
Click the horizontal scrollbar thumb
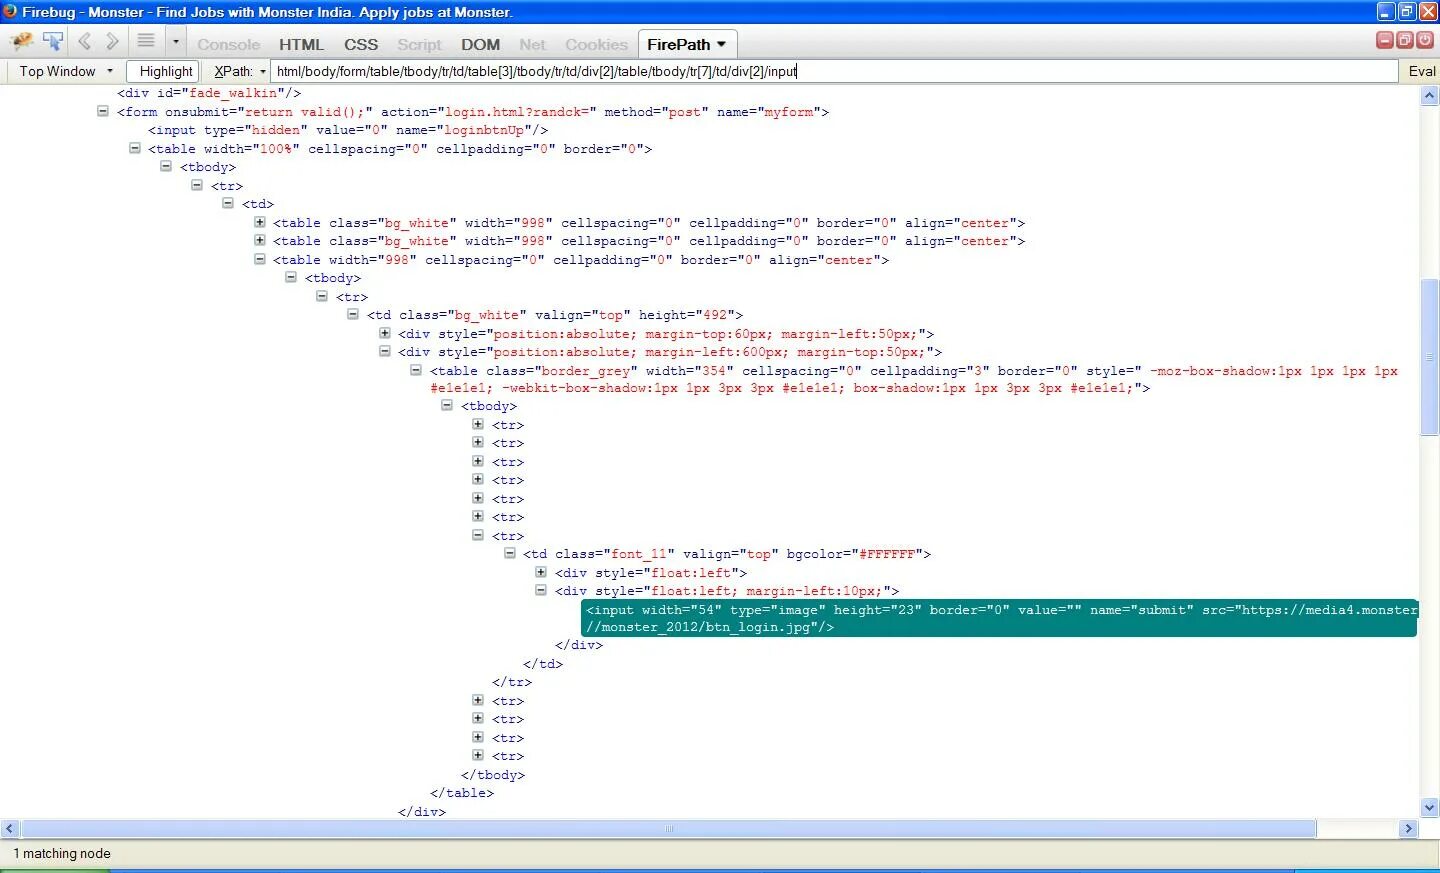(x=669, y=829)
